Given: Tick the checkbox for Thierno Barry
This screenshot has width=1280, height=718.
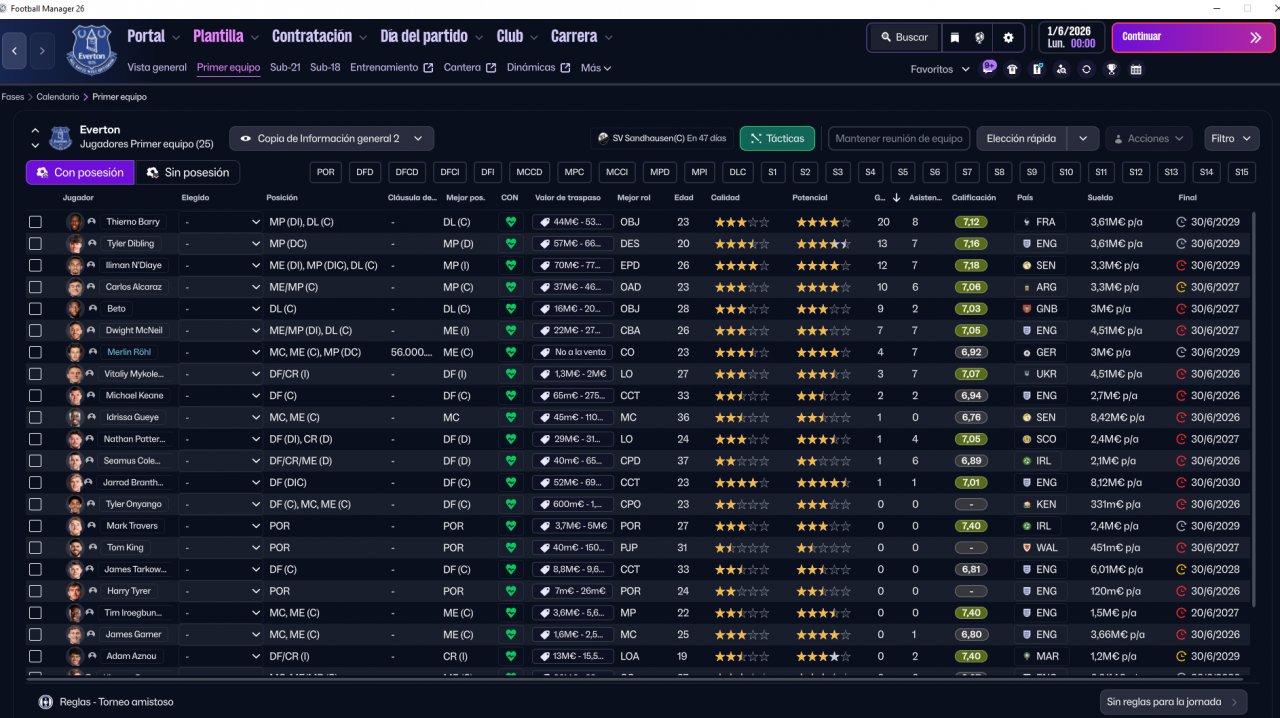Looking at the screenshot, I should [x=36, y=222].
